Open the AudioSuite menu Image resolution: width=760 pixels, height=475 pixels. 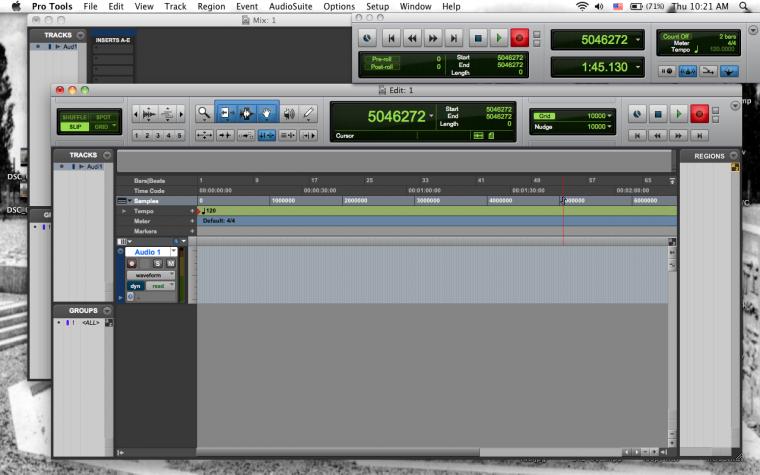[x=290, y=6]
